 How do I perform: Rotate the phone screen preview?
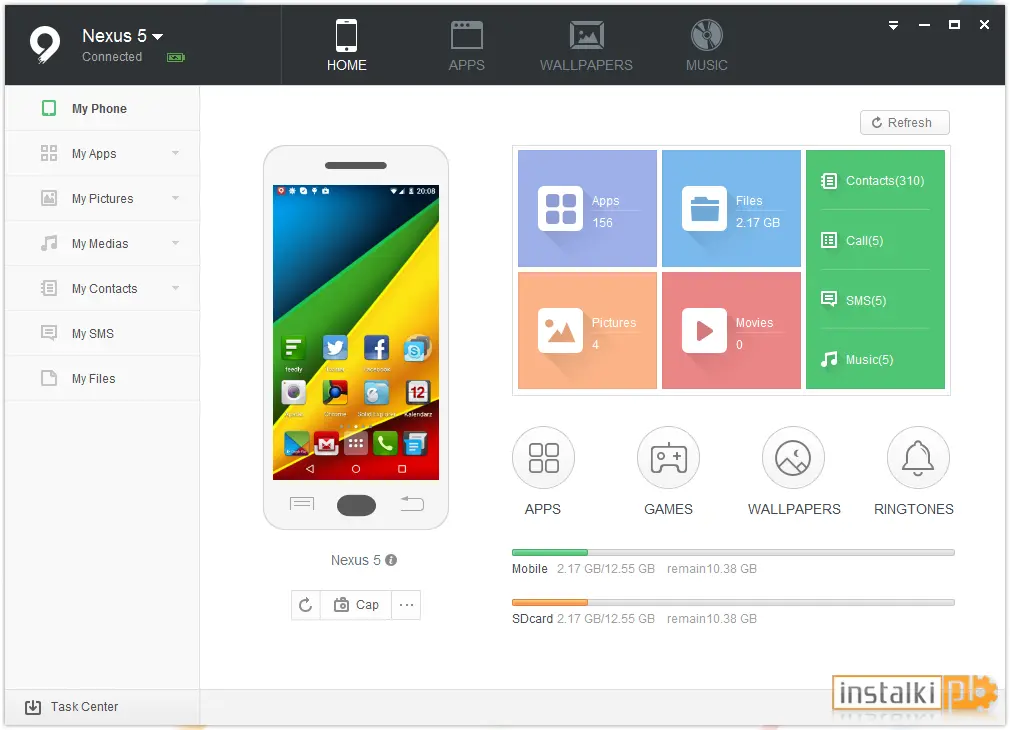(x=306, y=605)
